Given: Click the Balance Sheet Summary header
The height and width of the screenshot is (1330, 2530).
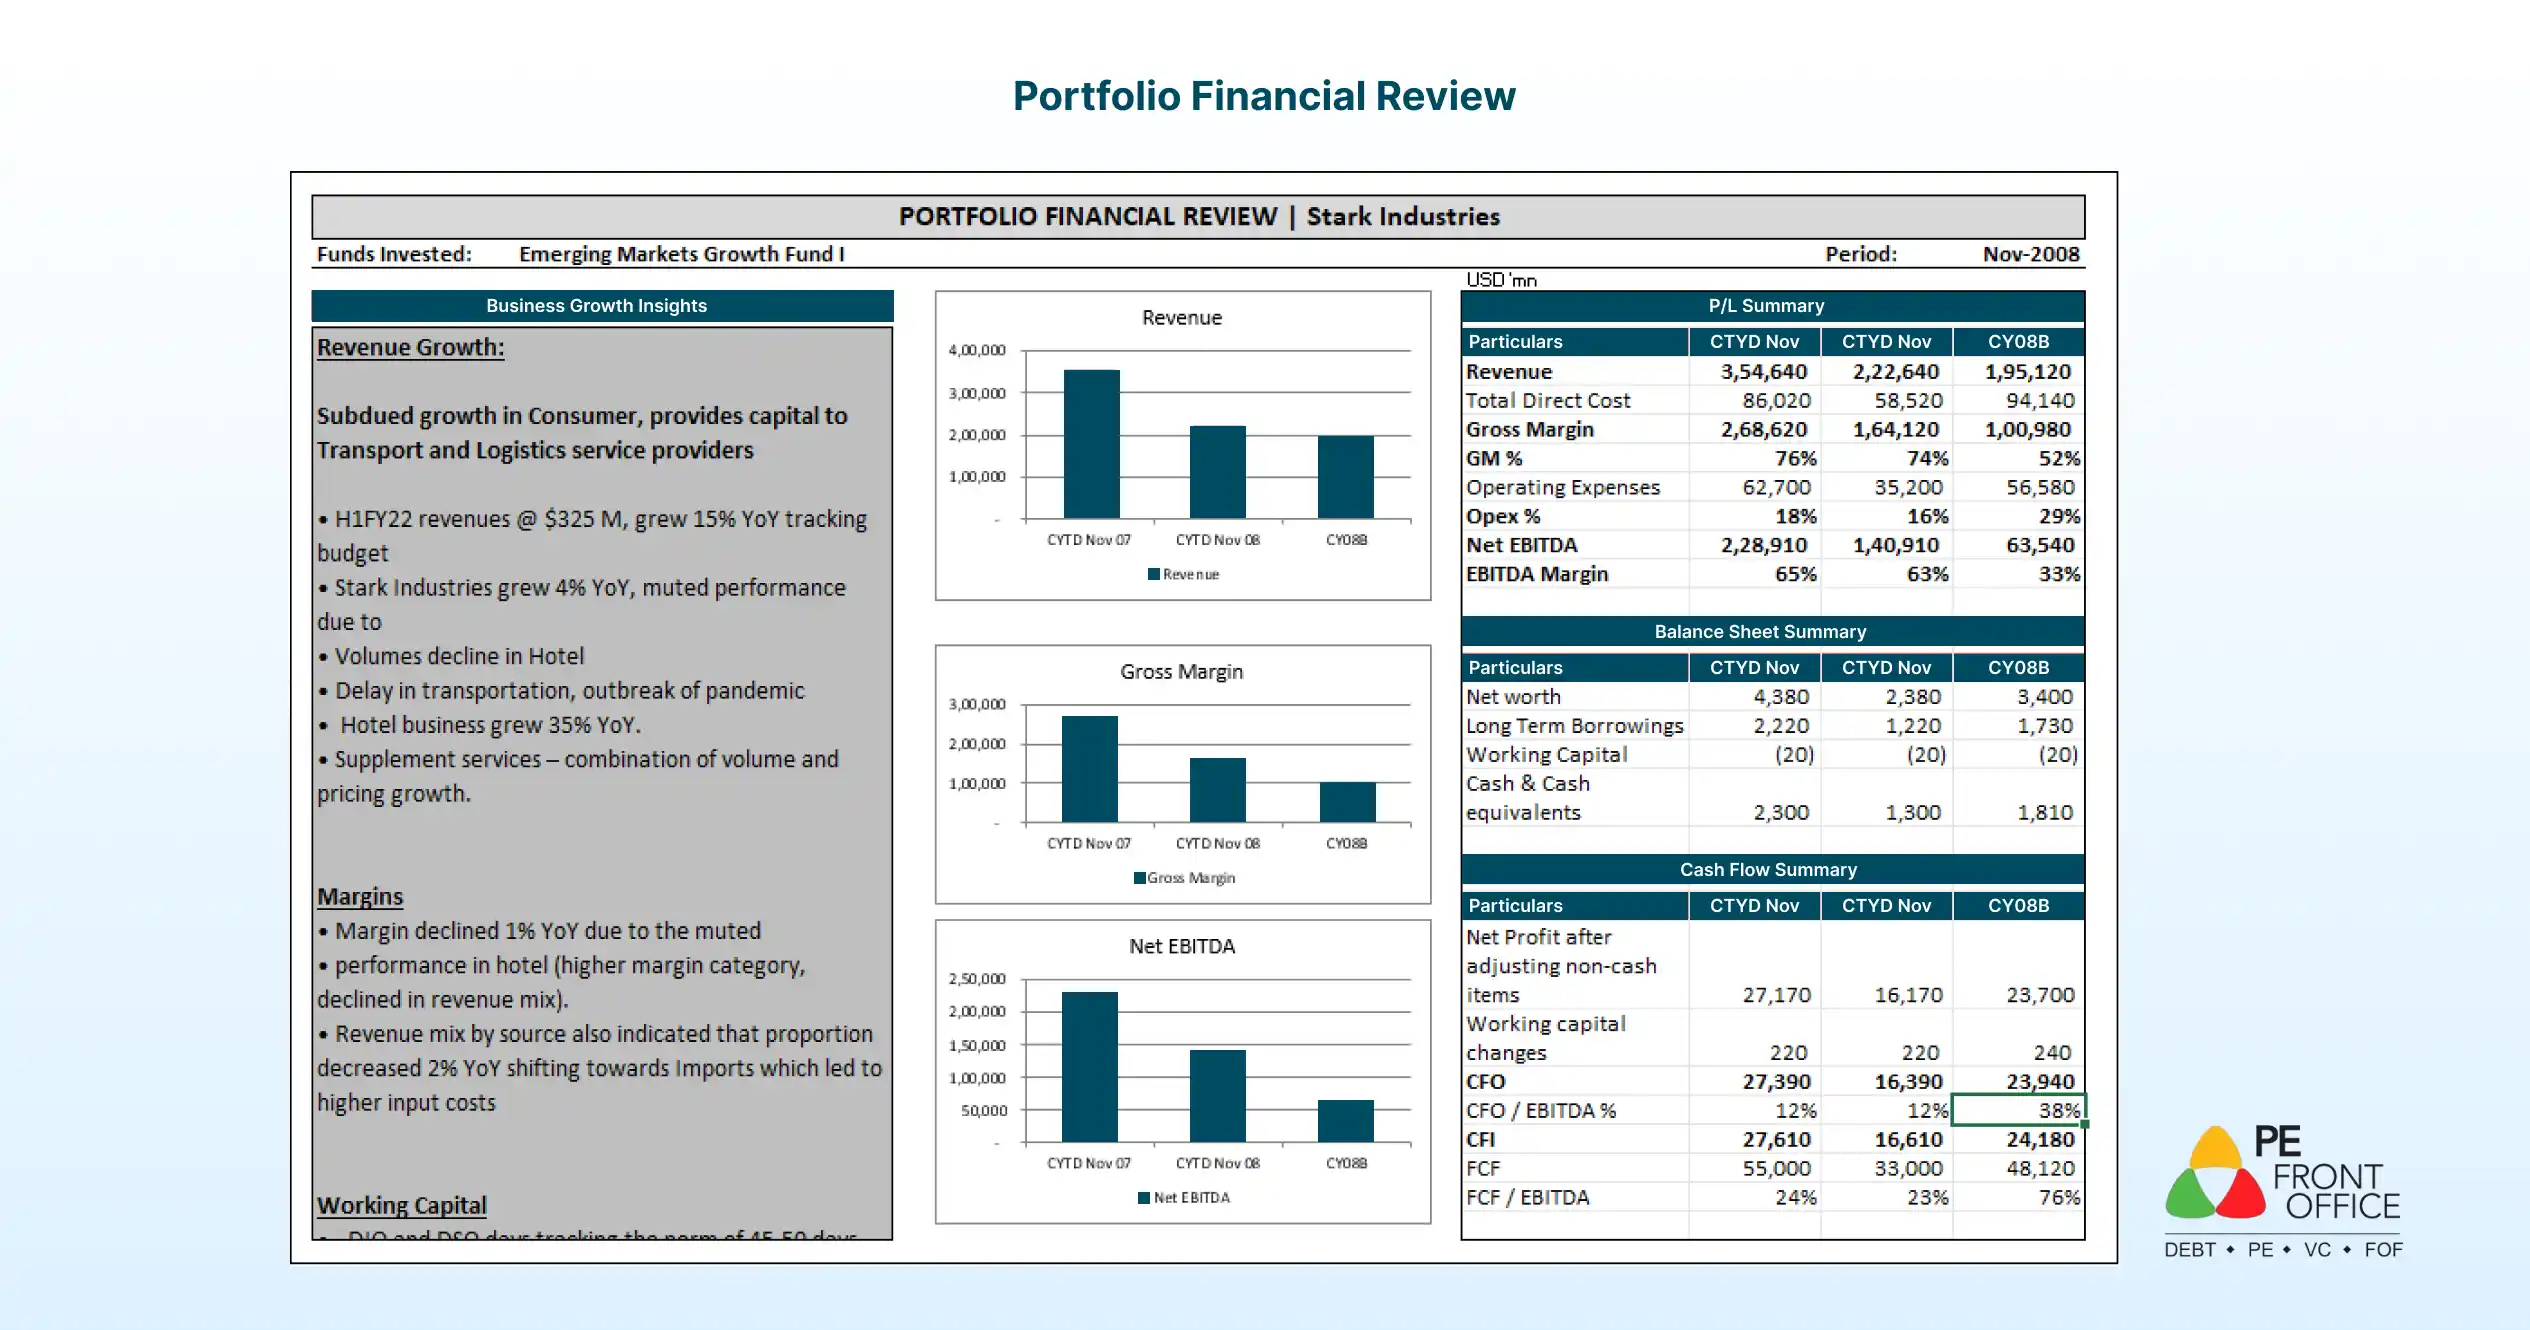Looking at the screenshot, I should click(1773, 632).
